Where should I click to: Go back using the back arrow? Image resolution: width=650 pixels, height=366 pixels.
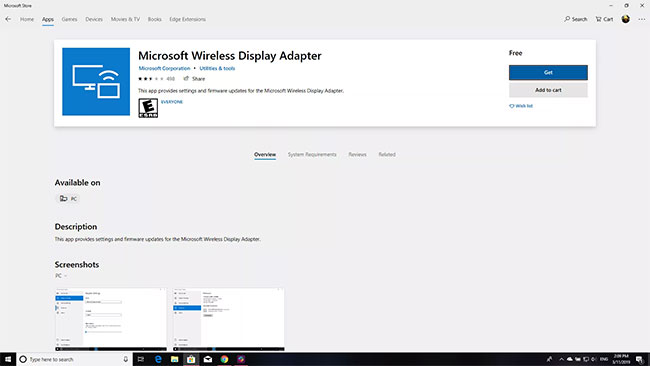pos(8,19)
